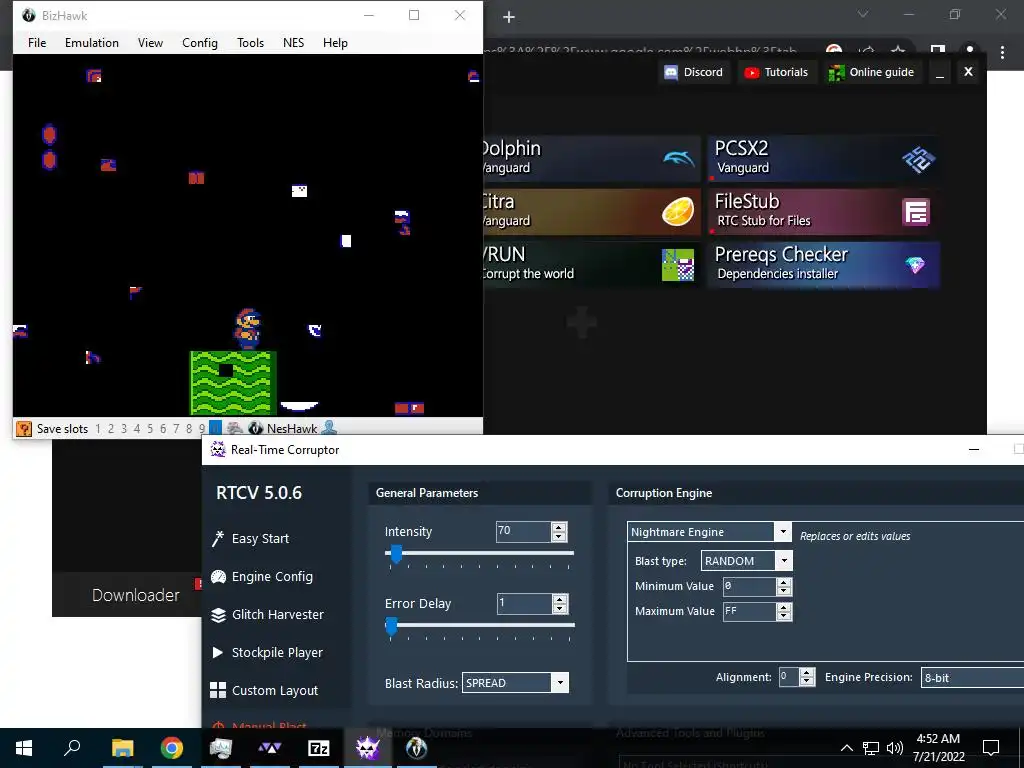Click the YouTube Tutorials icon
This screenshot has width=1024, height=768.
tap(752, 72)
